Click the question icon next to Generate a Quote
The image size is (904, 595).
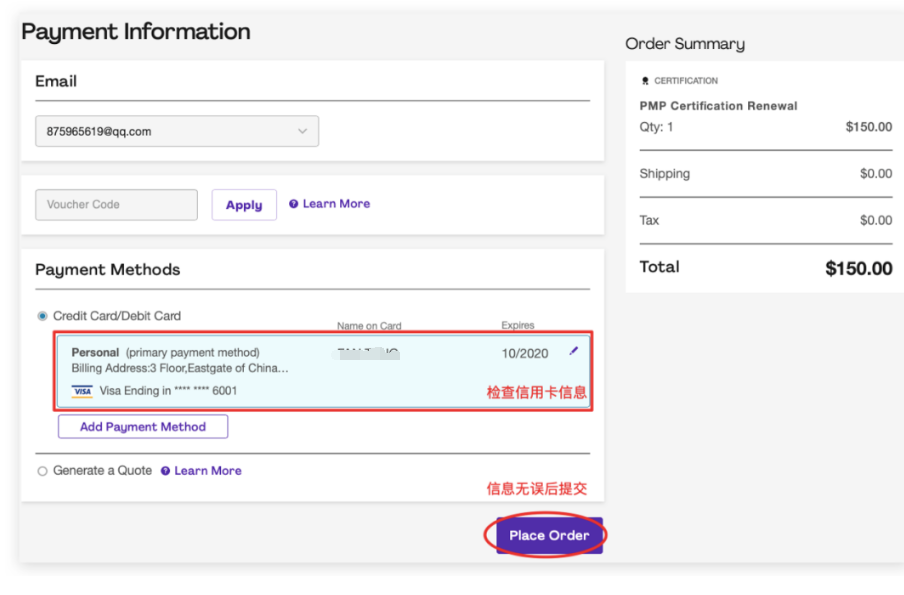point(165,471)
